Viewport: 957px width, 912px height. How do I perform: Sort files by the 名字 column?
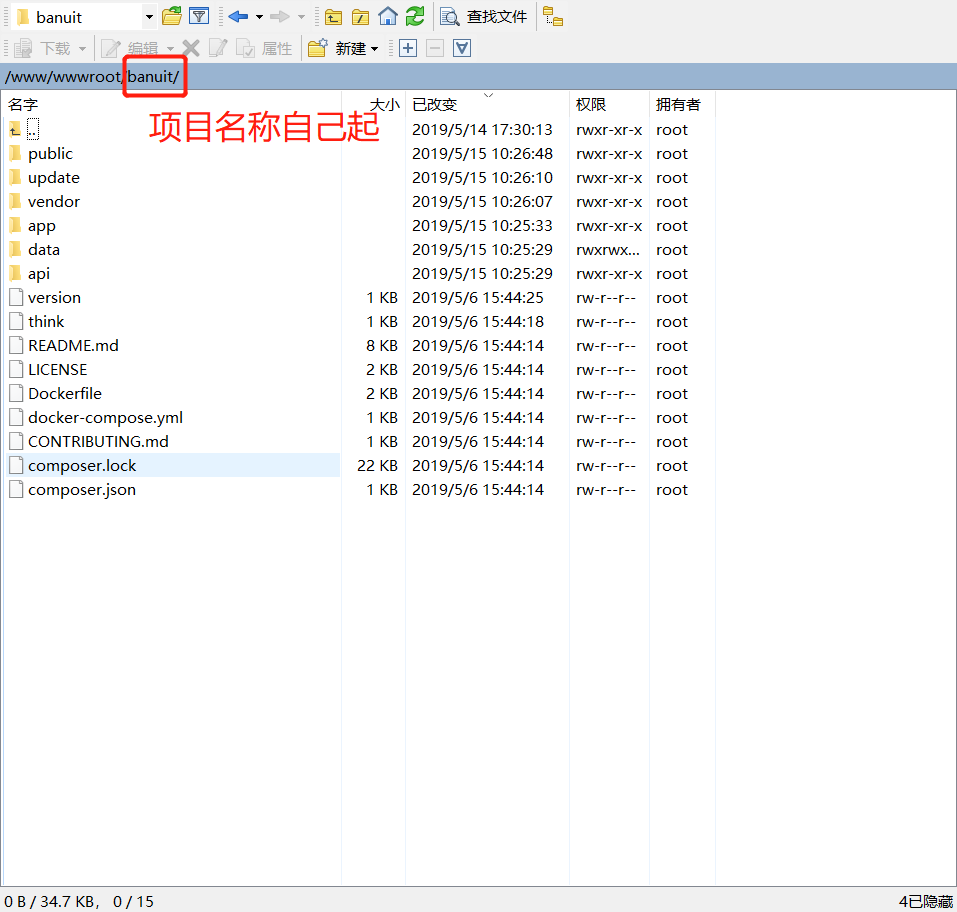tap(24, 104)
